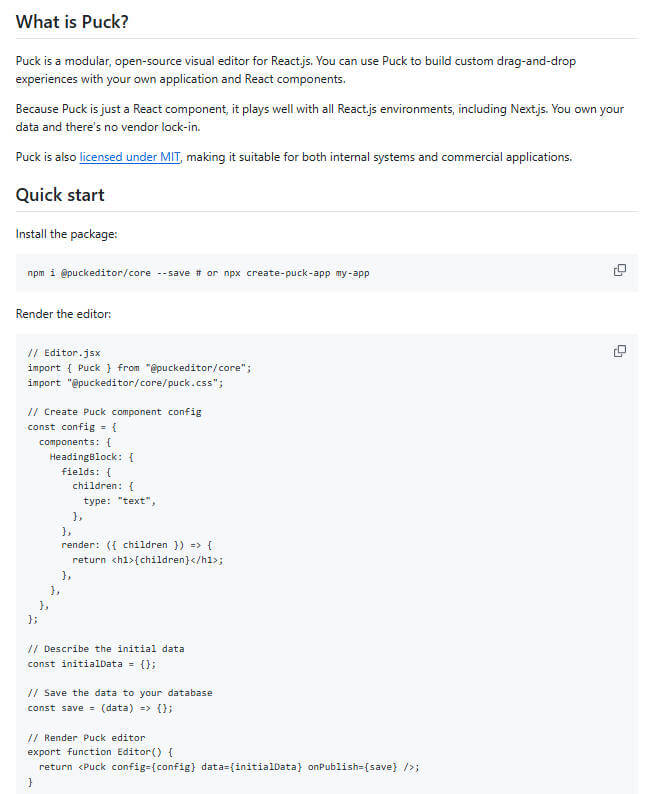Click the HeadingBlock code line
The width and height of the screenshot is (648, 794).
(x=91, y=457)
